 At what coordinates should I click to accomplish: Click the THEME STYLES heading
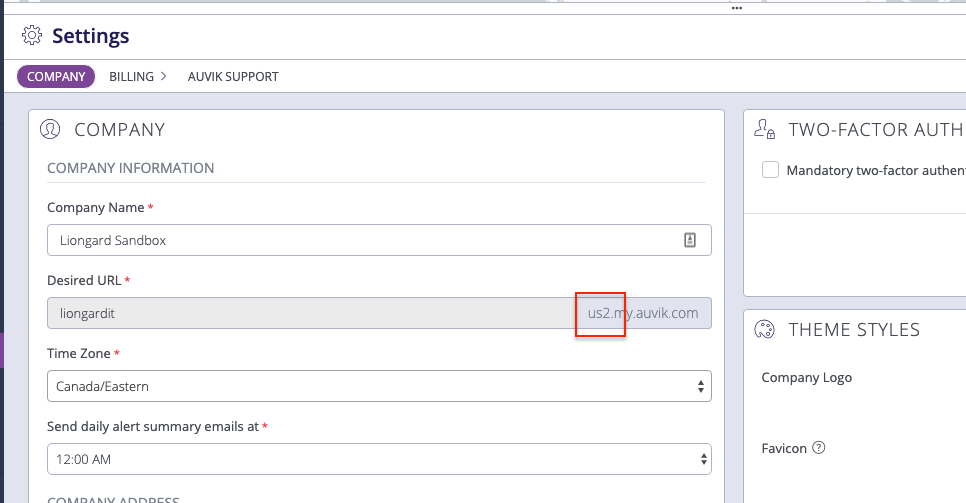pos(854,330)
